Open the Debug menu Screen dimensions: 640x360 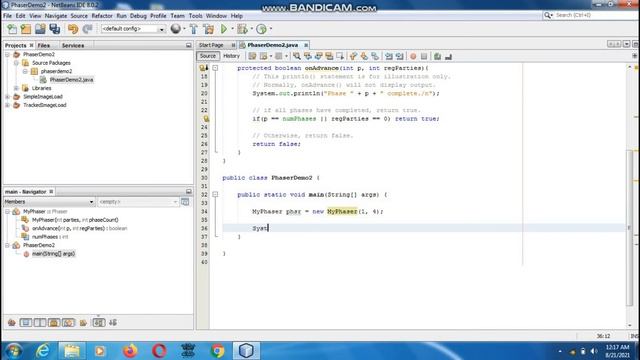pos(138,16)
